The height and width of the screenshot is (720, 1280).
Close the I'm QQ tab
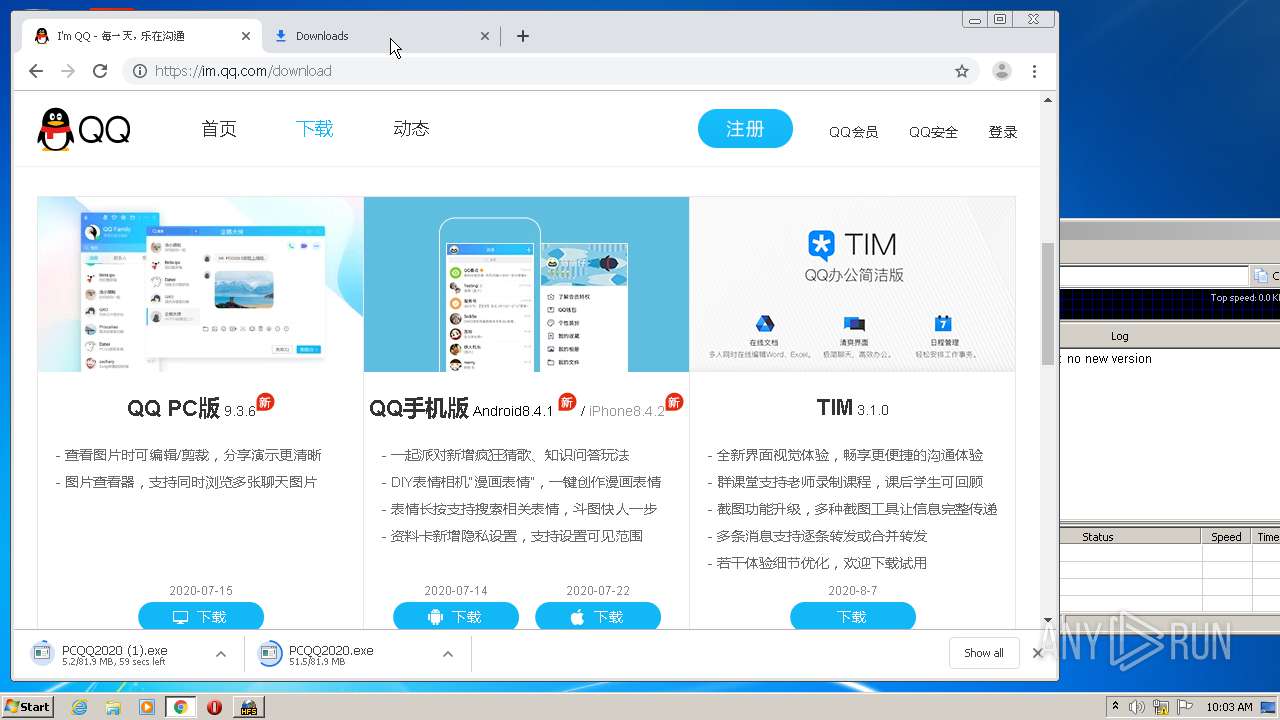[246, 36]
